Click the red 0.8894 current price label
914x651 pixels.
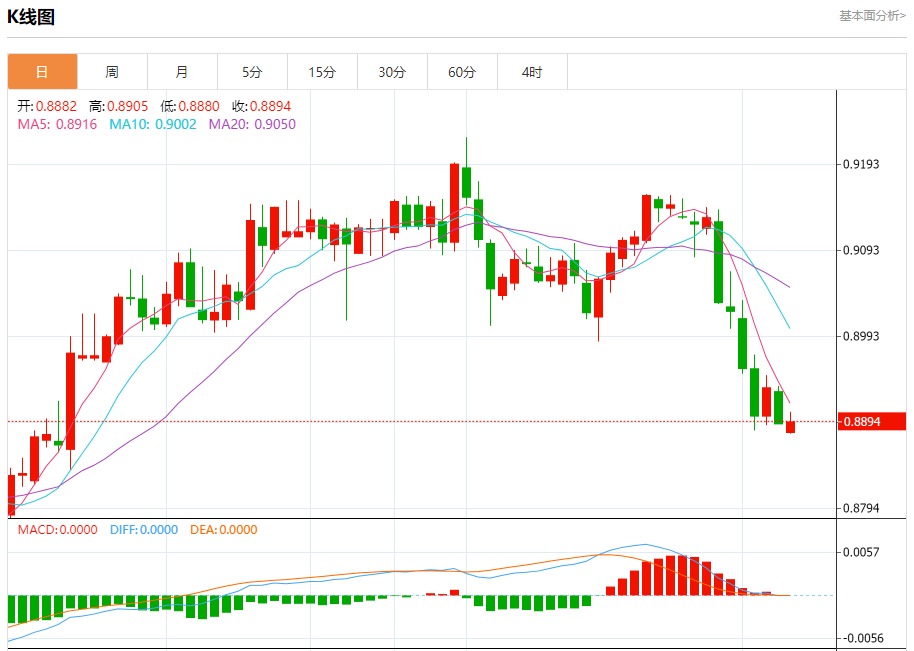pyautogui.click(x=871, y=421)
